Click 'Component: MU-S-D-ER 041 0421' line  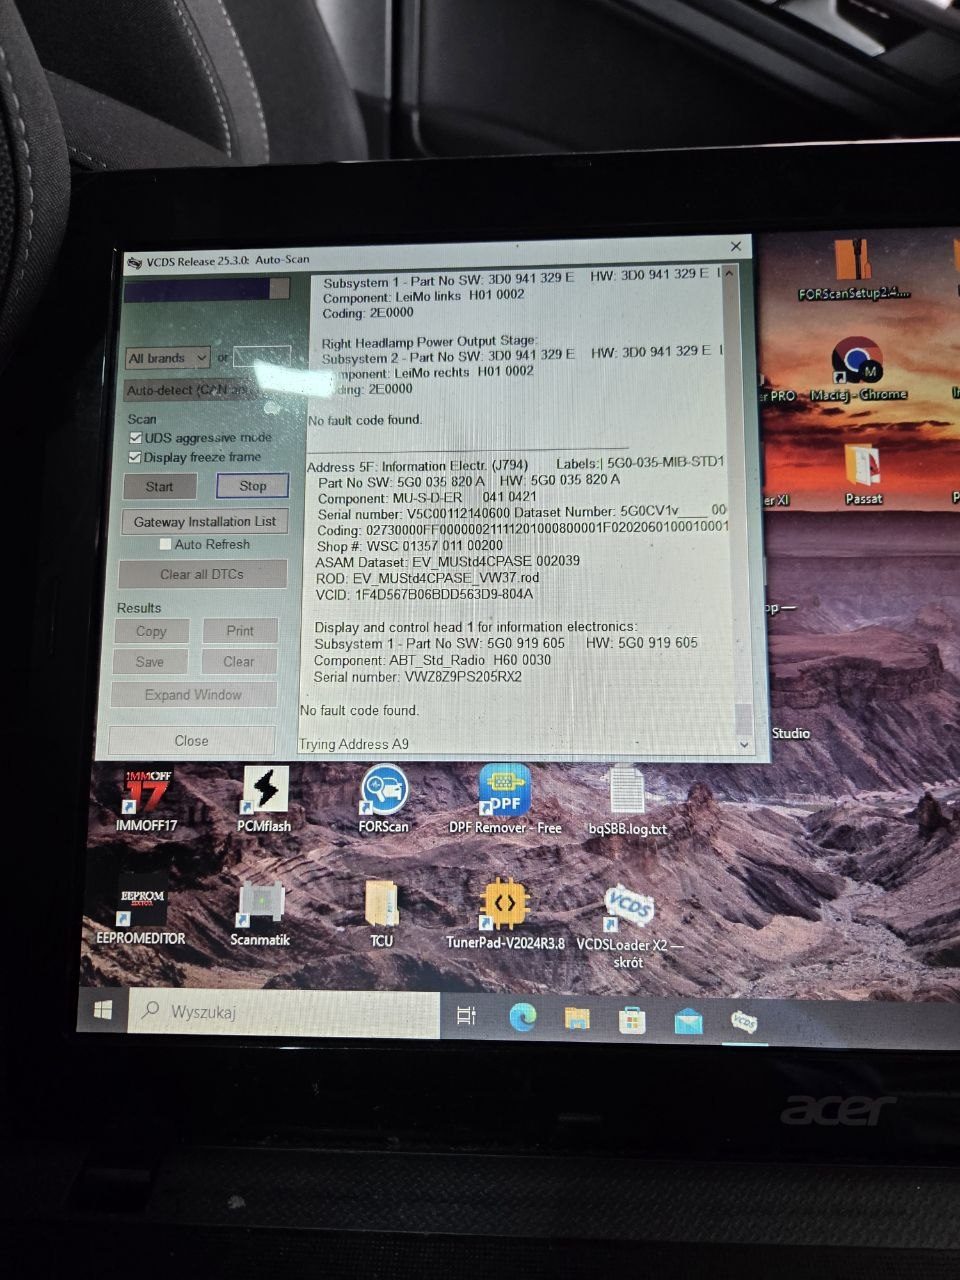pyautogui.click(x=427, y=497)
